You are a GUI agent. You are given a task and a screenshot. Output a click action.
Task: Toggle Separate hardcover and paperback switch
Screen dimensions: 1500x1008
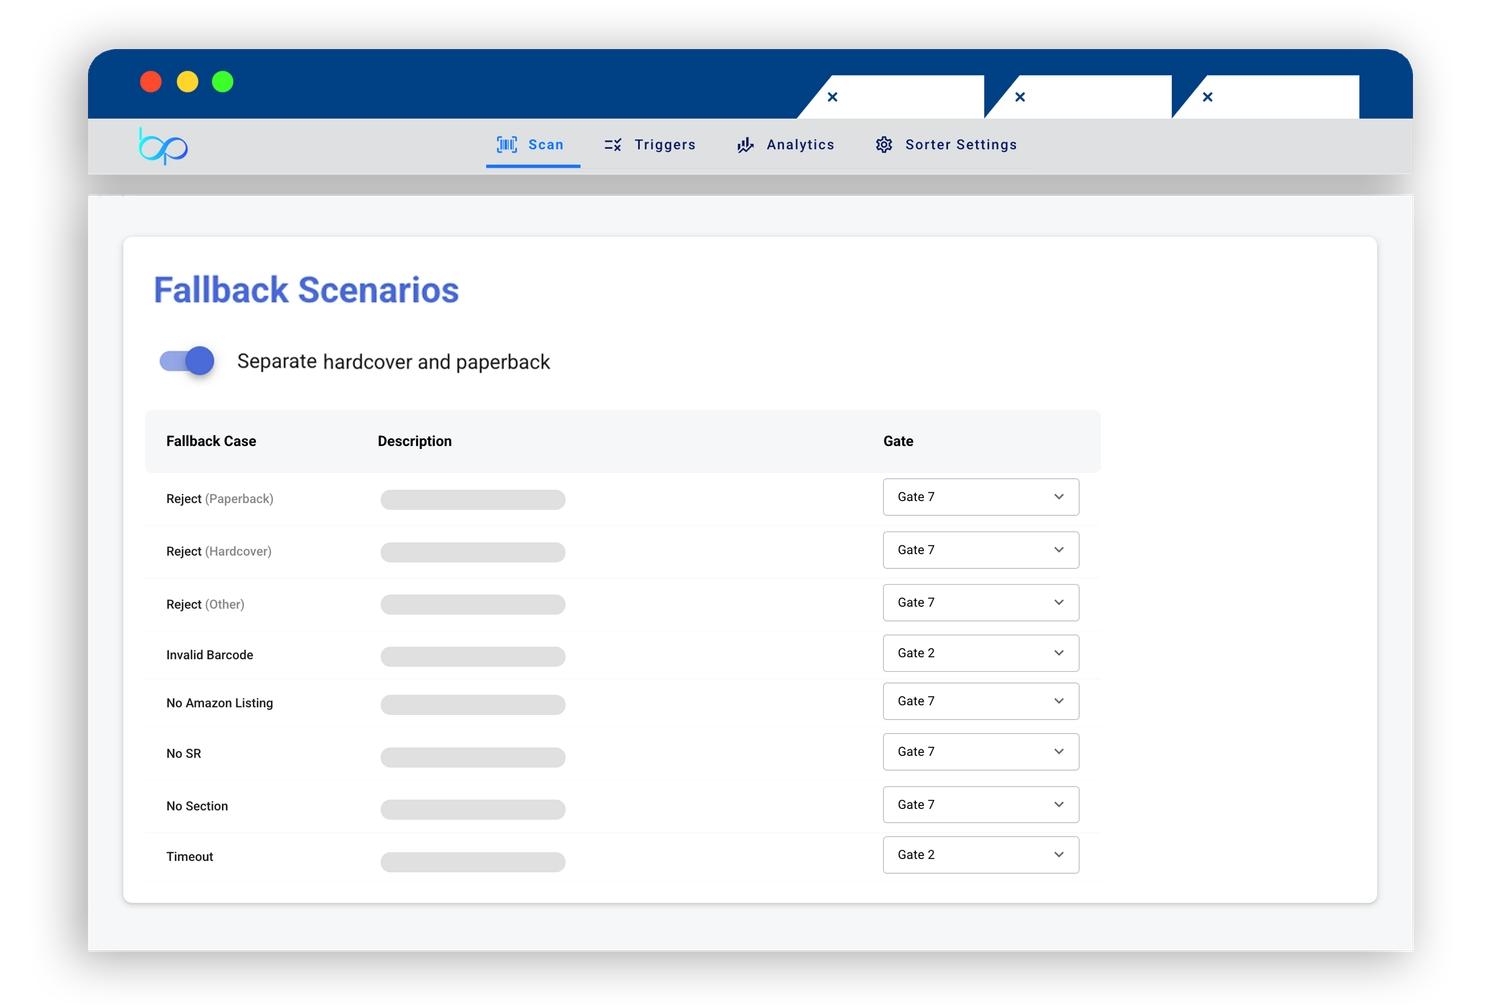pos(187,361)
